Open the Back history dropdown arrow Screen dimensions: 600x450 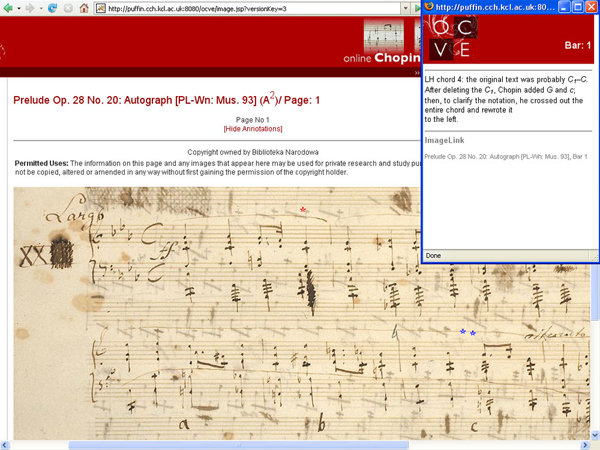click(18, 8)
